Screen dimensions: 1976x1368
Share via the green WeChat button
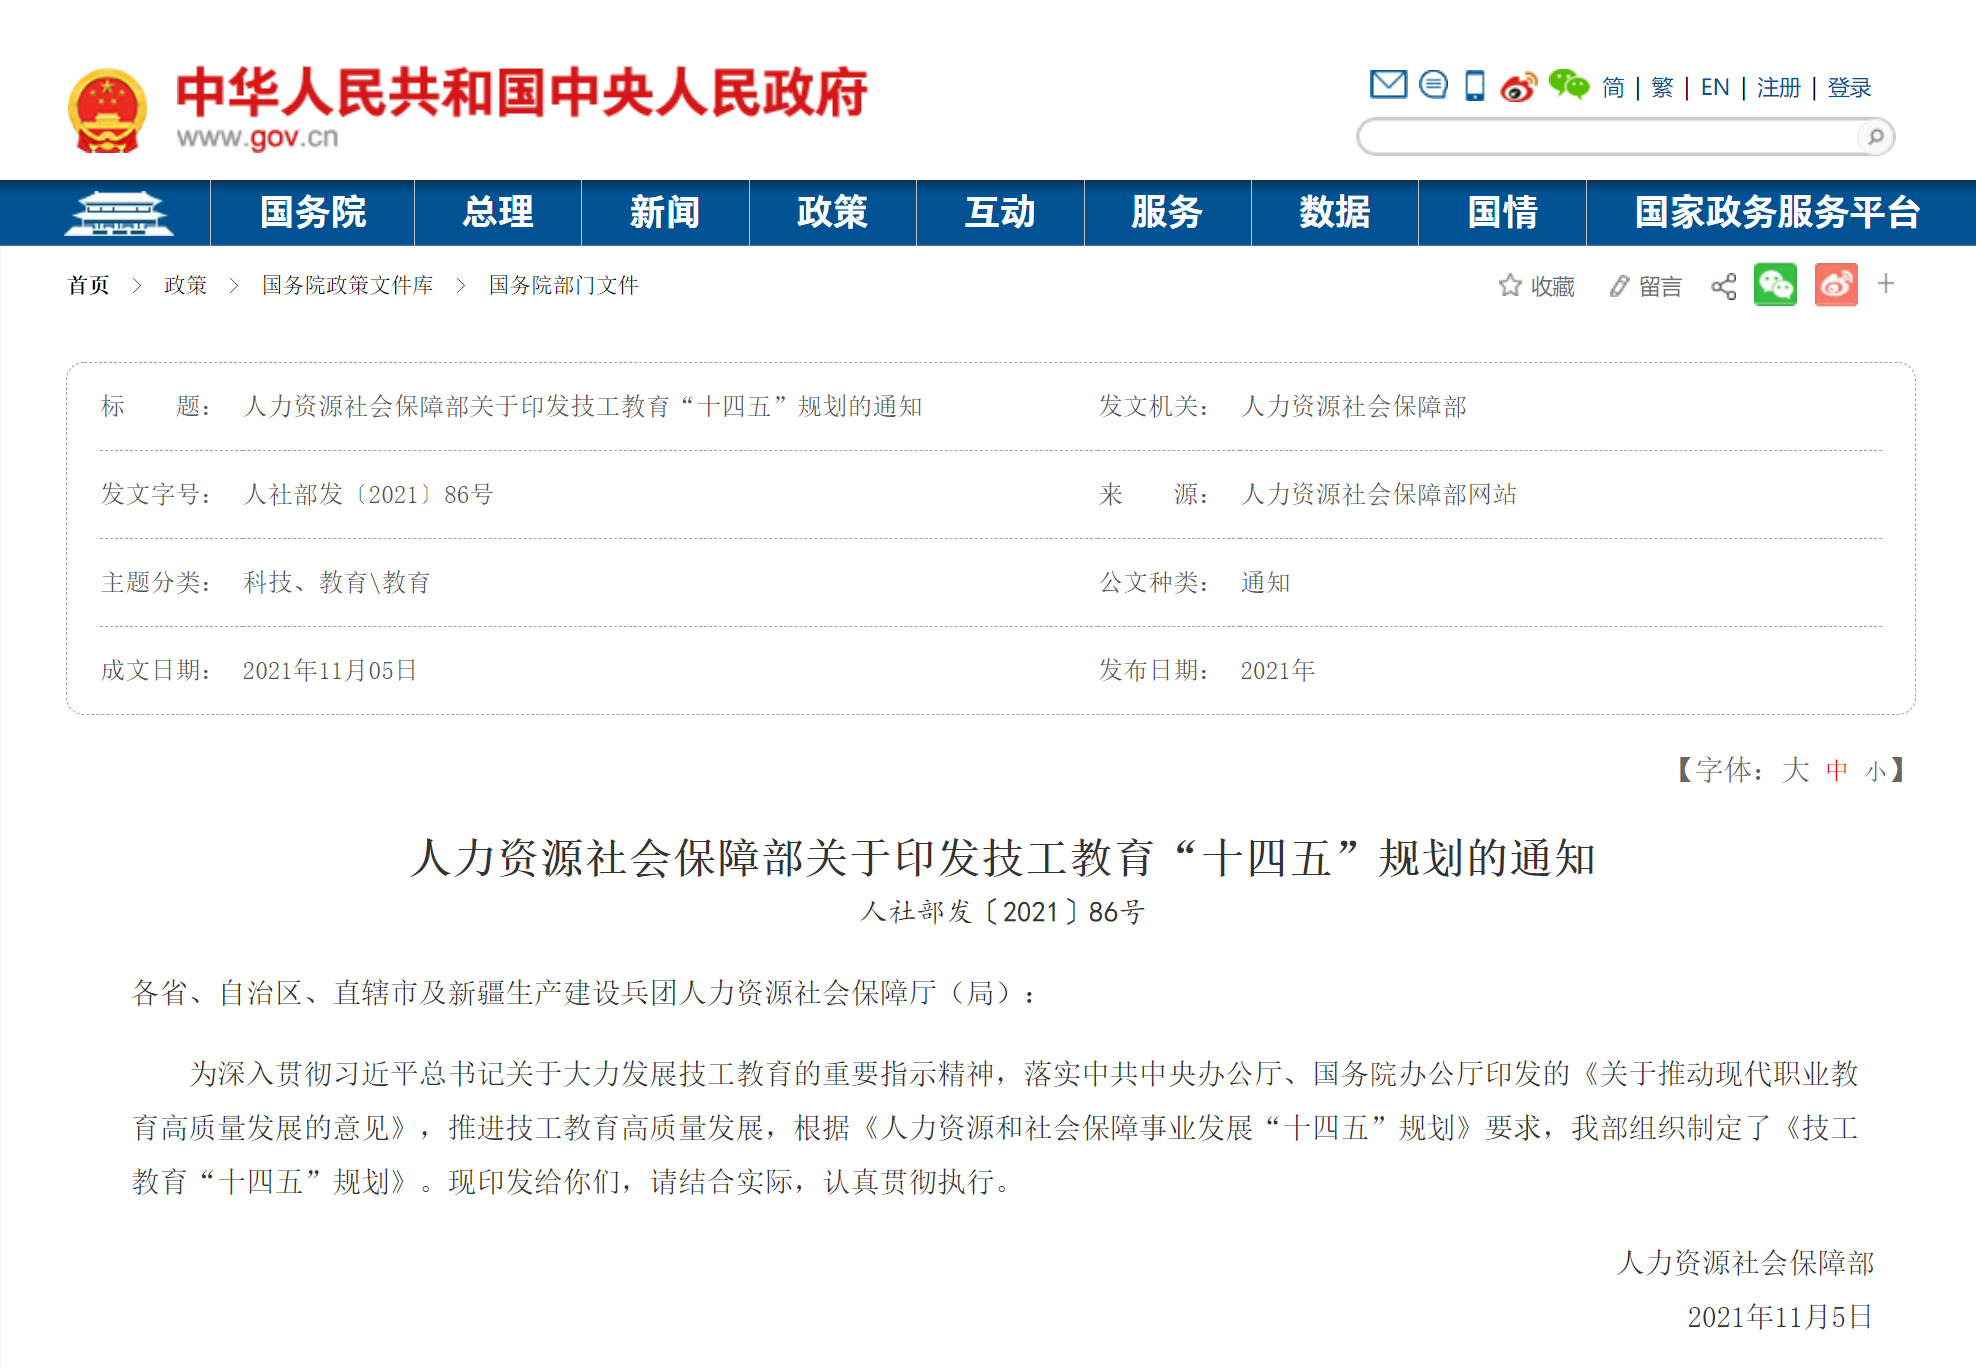pos(1775,286)
